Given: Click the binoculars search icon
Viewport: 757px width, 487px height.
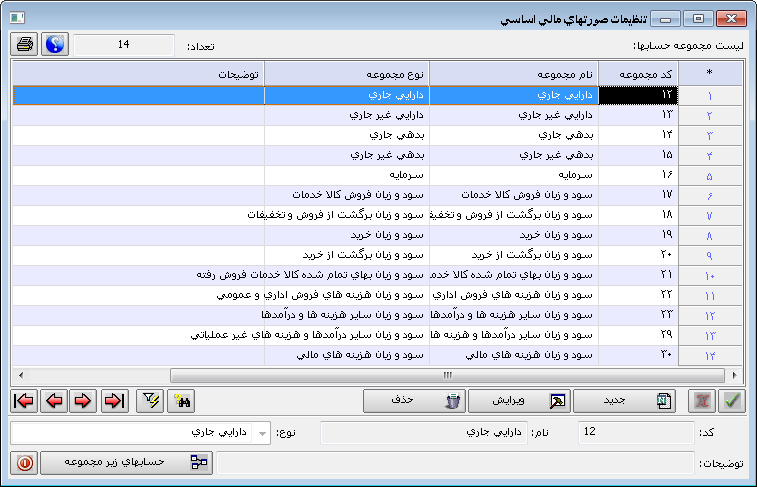Looking at the screenshot, I should 181,401.
